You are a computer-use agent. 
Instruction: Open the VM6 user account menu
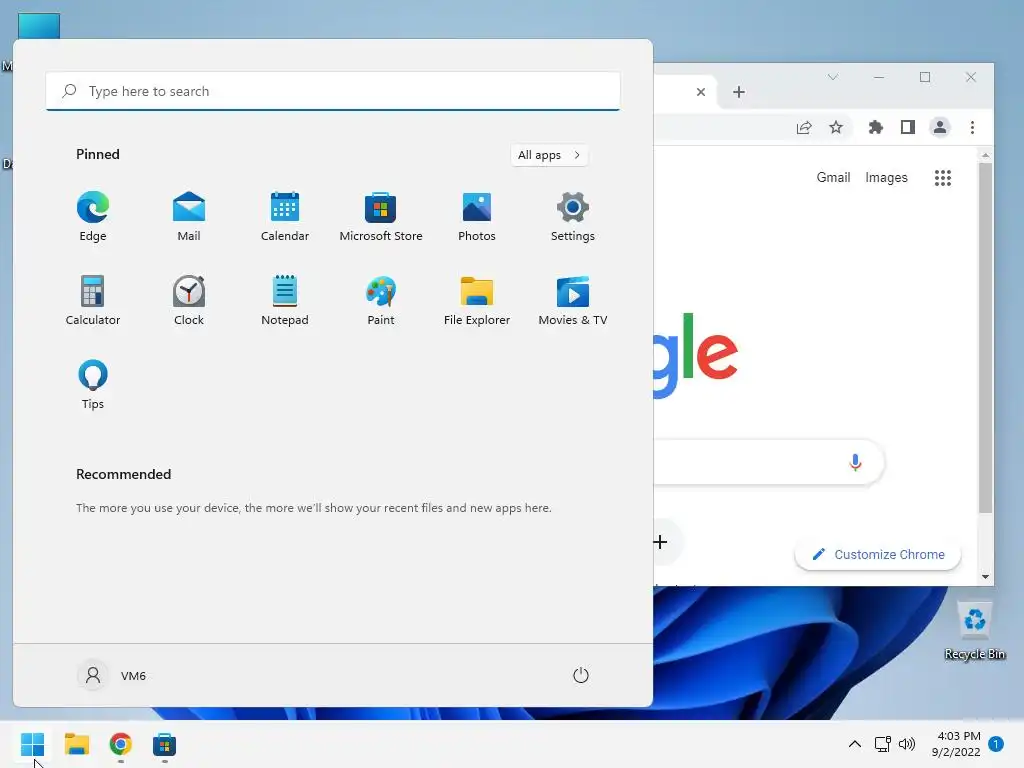[x=112, y=675]
